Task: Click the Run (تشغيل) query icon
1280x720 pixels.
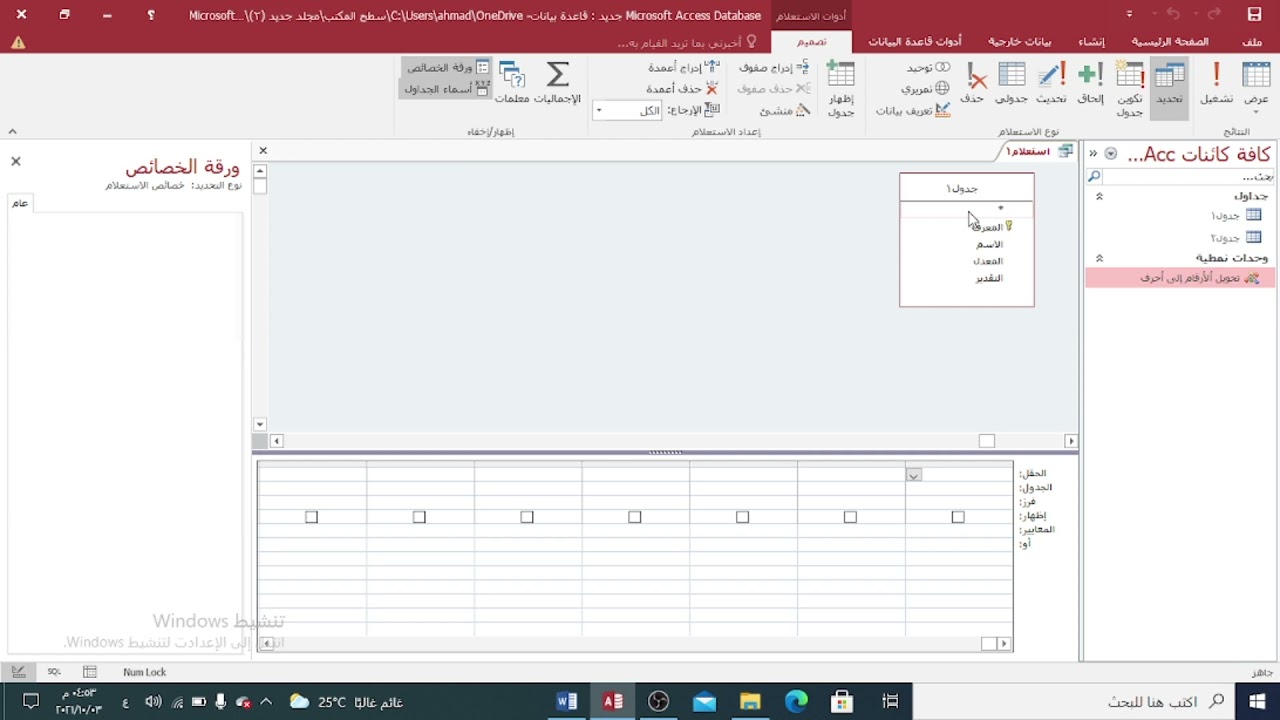Action: click(1216, 84)
